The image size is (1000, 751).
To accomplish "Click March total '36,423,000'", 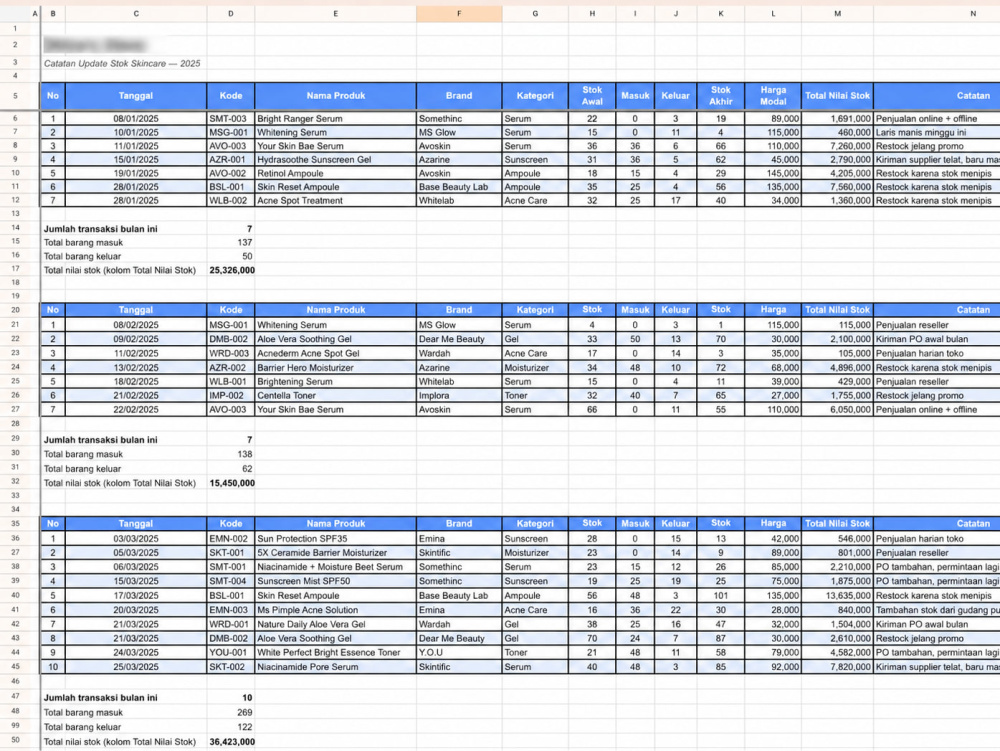I will pyautogui.click(x=232, y=742).
